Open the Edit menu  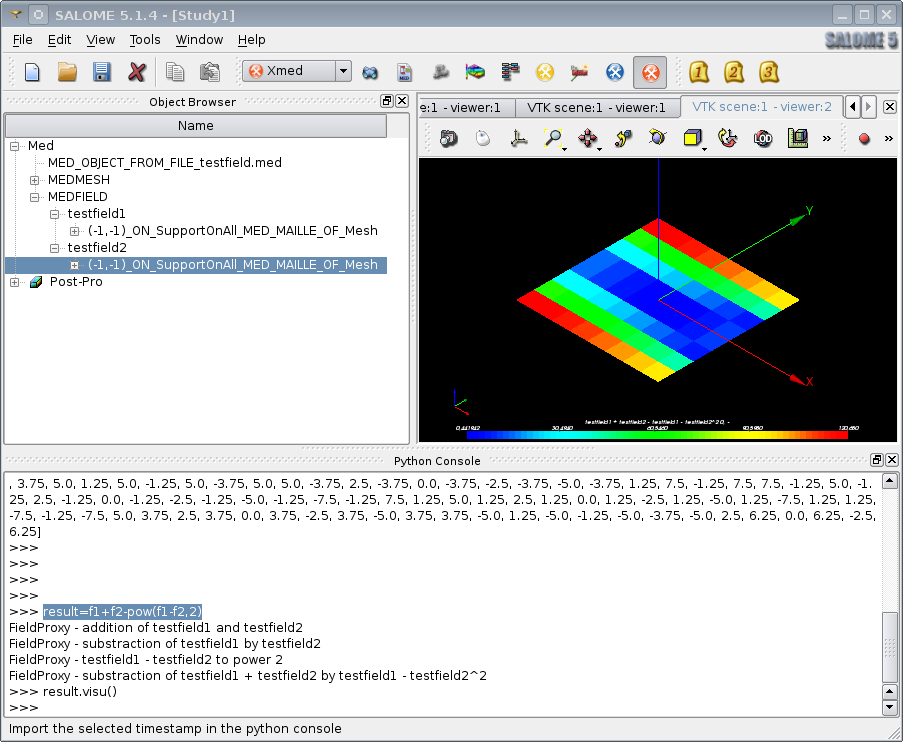click(59, 40)
